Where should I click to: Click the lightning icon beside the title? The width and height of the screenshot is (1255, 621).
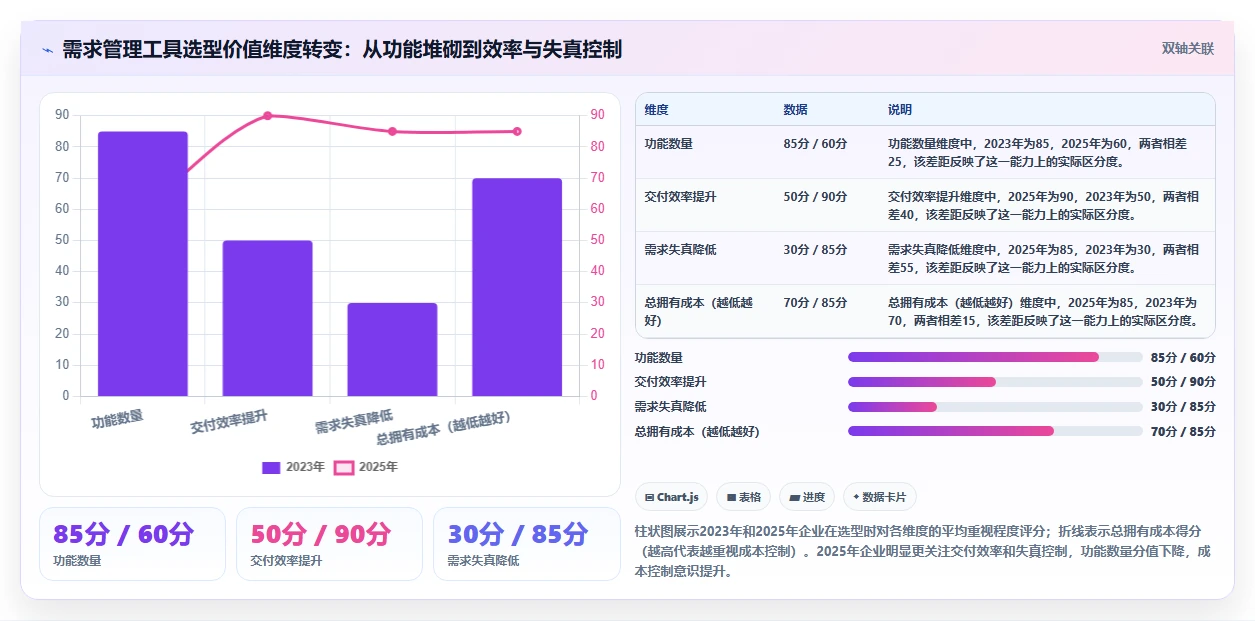47,49
